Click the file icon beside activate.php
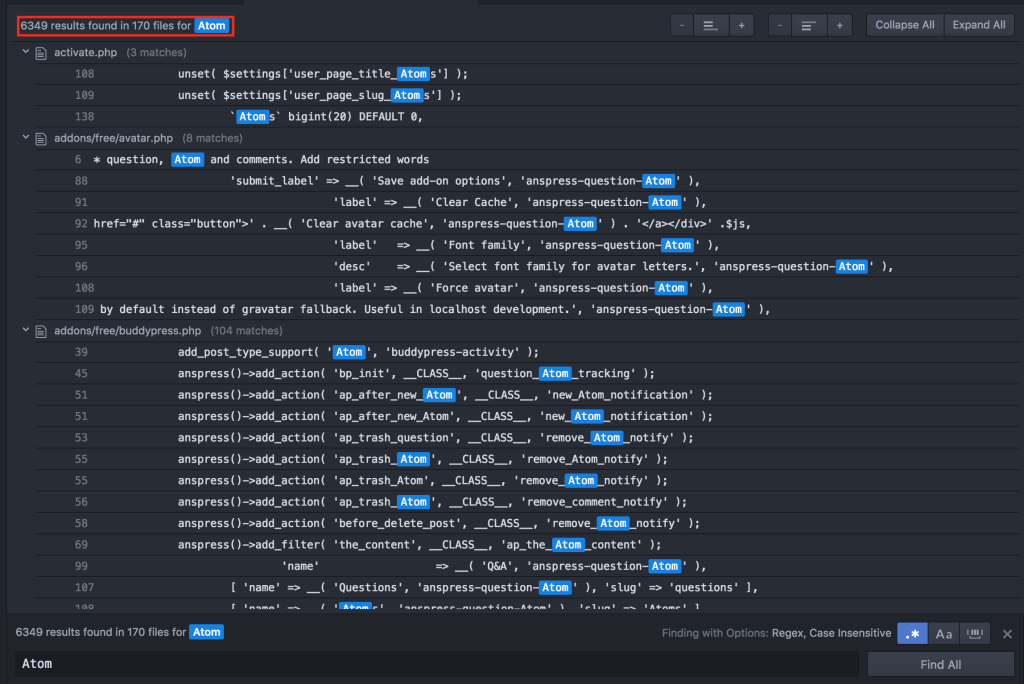 pos(41,53)
